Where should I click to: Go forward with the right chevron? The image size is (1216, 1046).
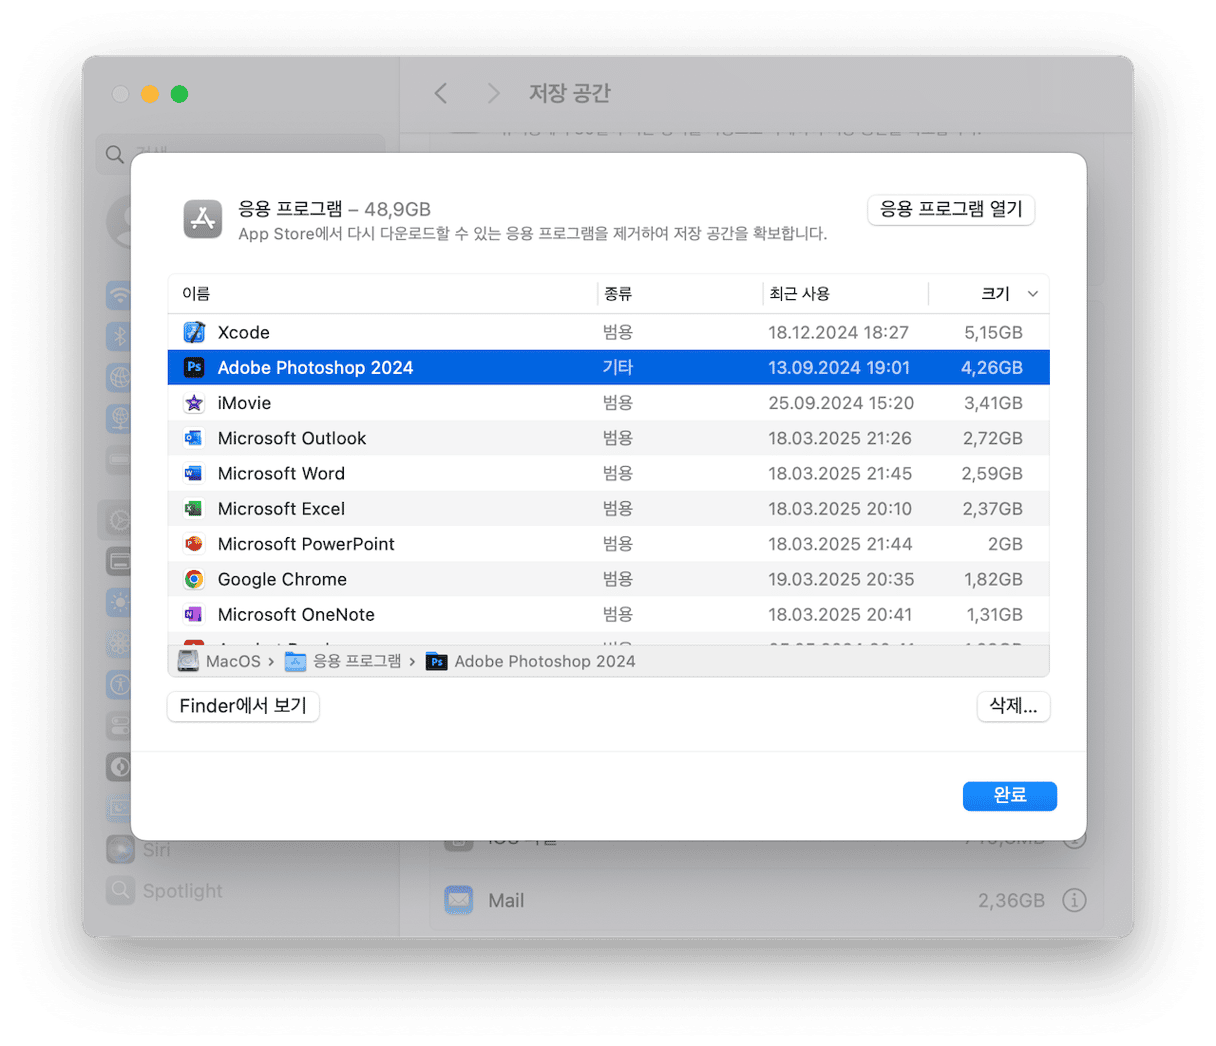(493, 93)
